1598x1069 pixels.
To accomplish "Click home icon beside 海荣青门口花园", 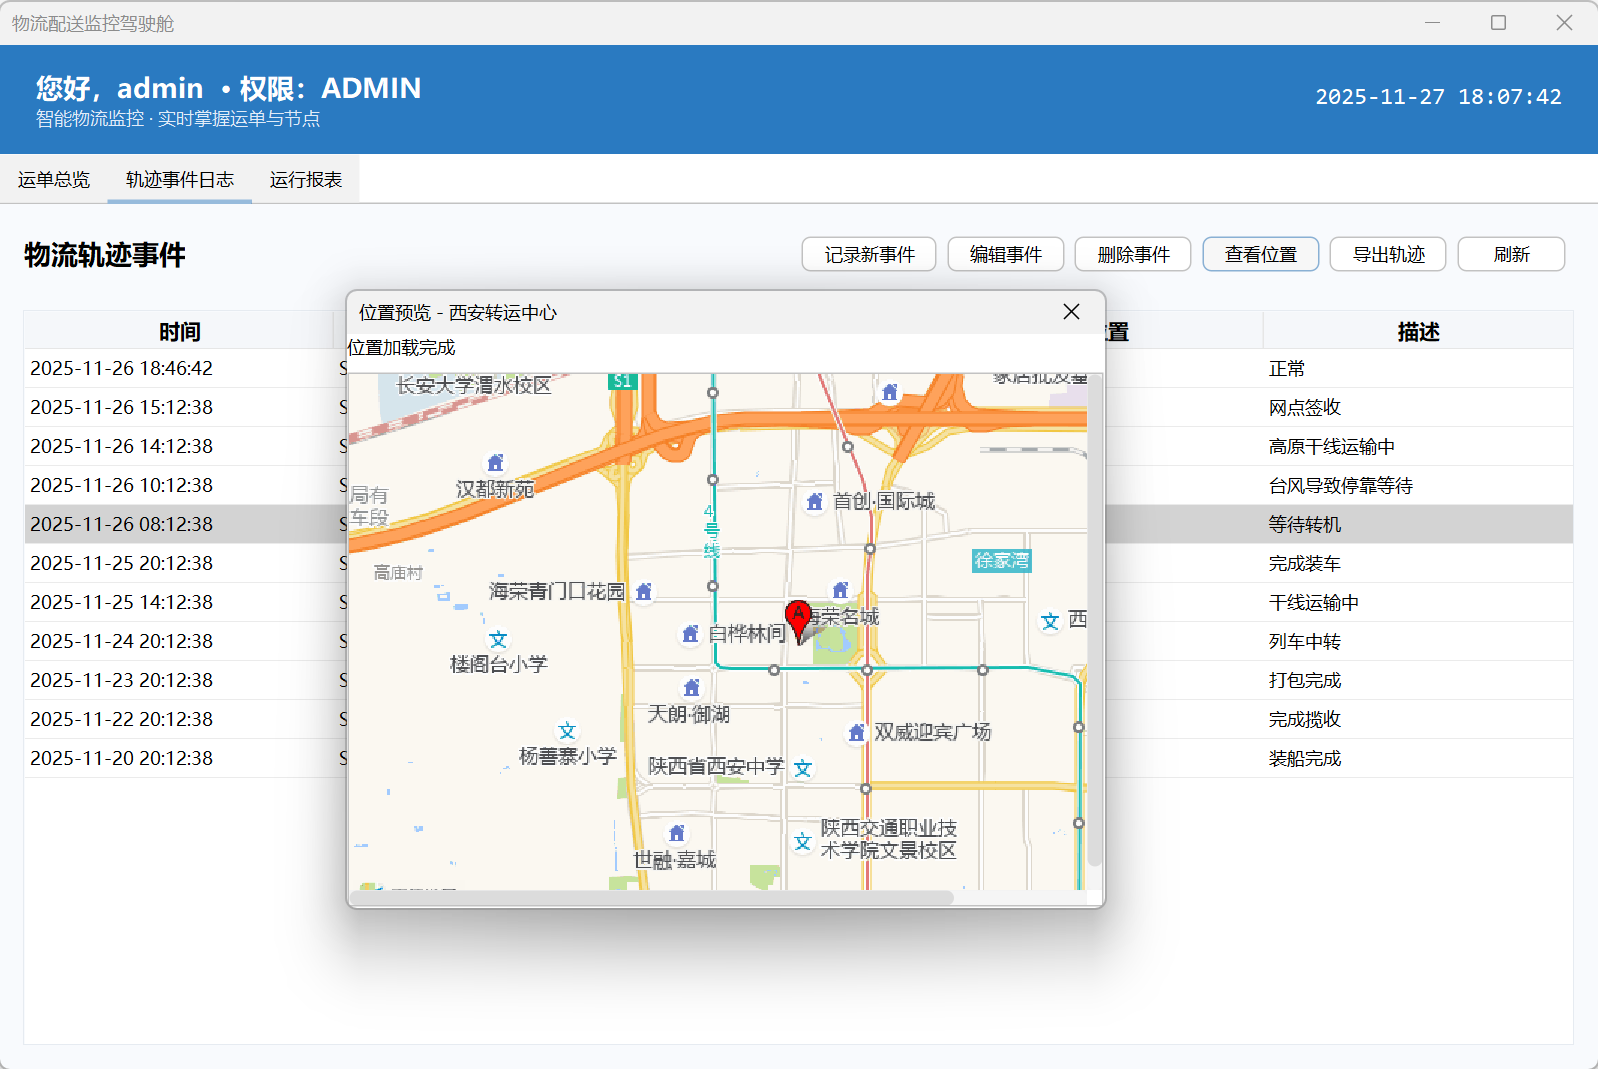I will click(644, 592).
